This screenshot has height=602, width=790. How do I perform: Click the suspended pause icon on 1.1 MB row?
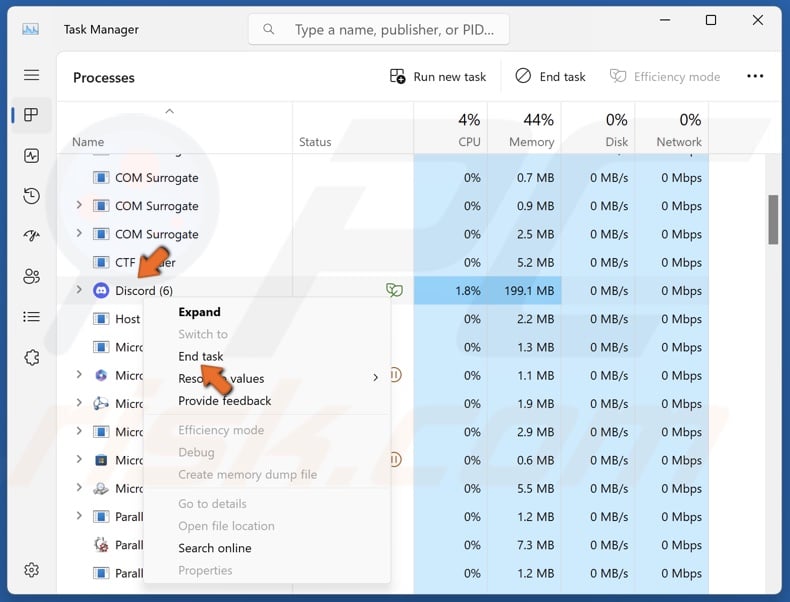(x=396, y=375)
